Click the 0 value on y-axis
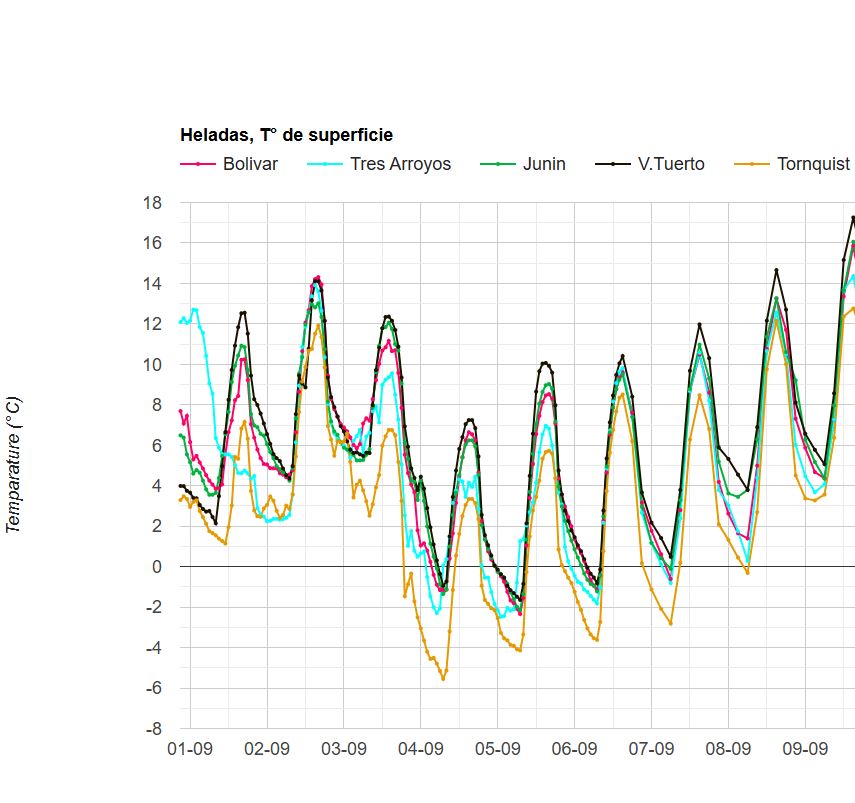 [x=157, y=567]
